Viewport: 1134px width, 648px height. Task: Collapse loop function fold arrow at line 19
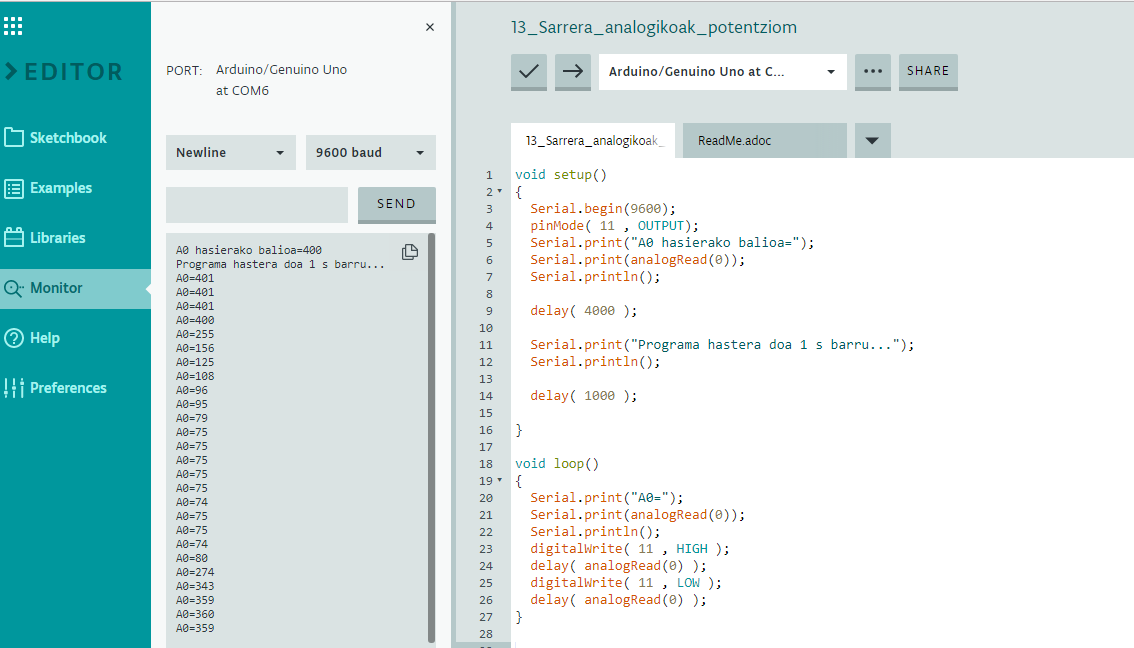[x=500, y=480]
